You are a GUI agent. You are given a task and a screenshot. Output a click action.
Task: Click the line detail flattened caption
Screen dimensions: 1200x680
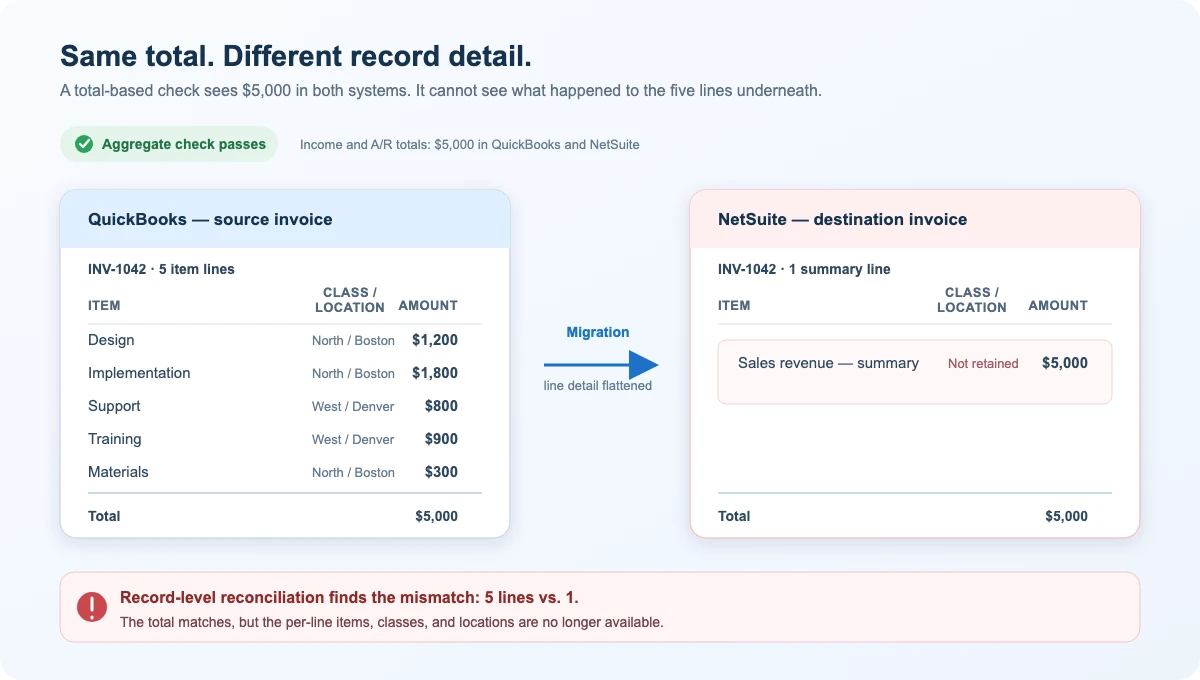(598, 386)
